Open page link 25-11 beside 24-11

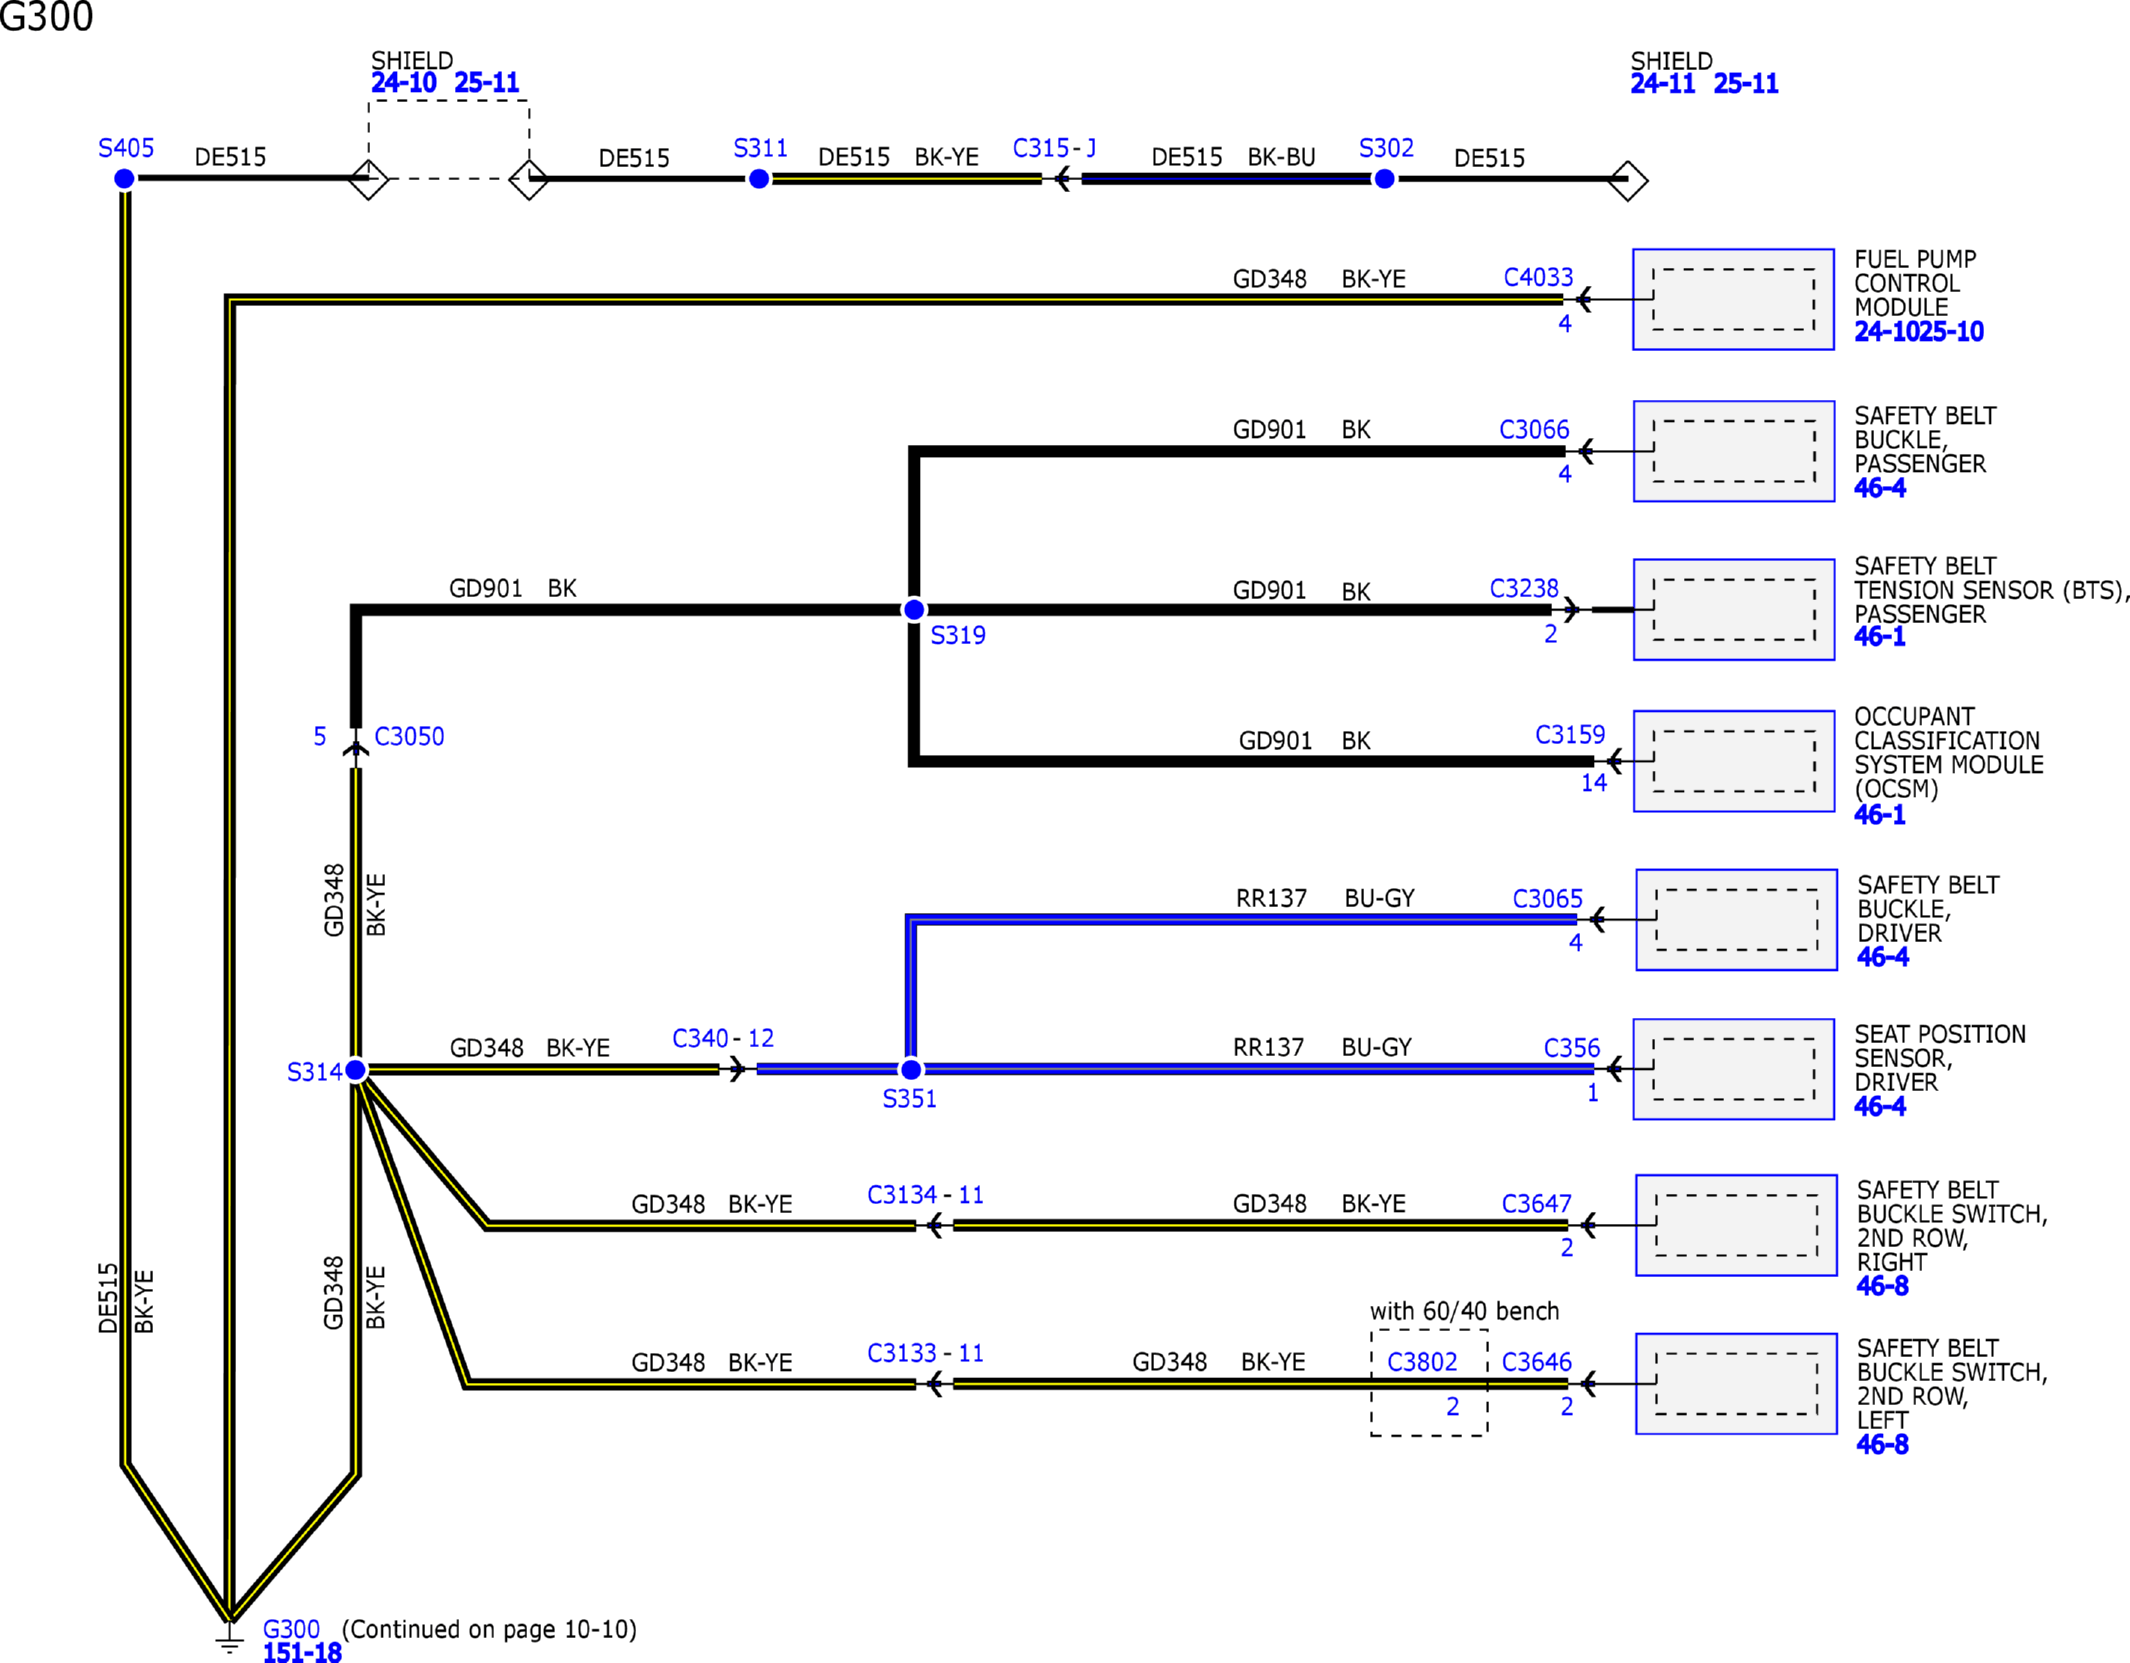(1746, 84)
